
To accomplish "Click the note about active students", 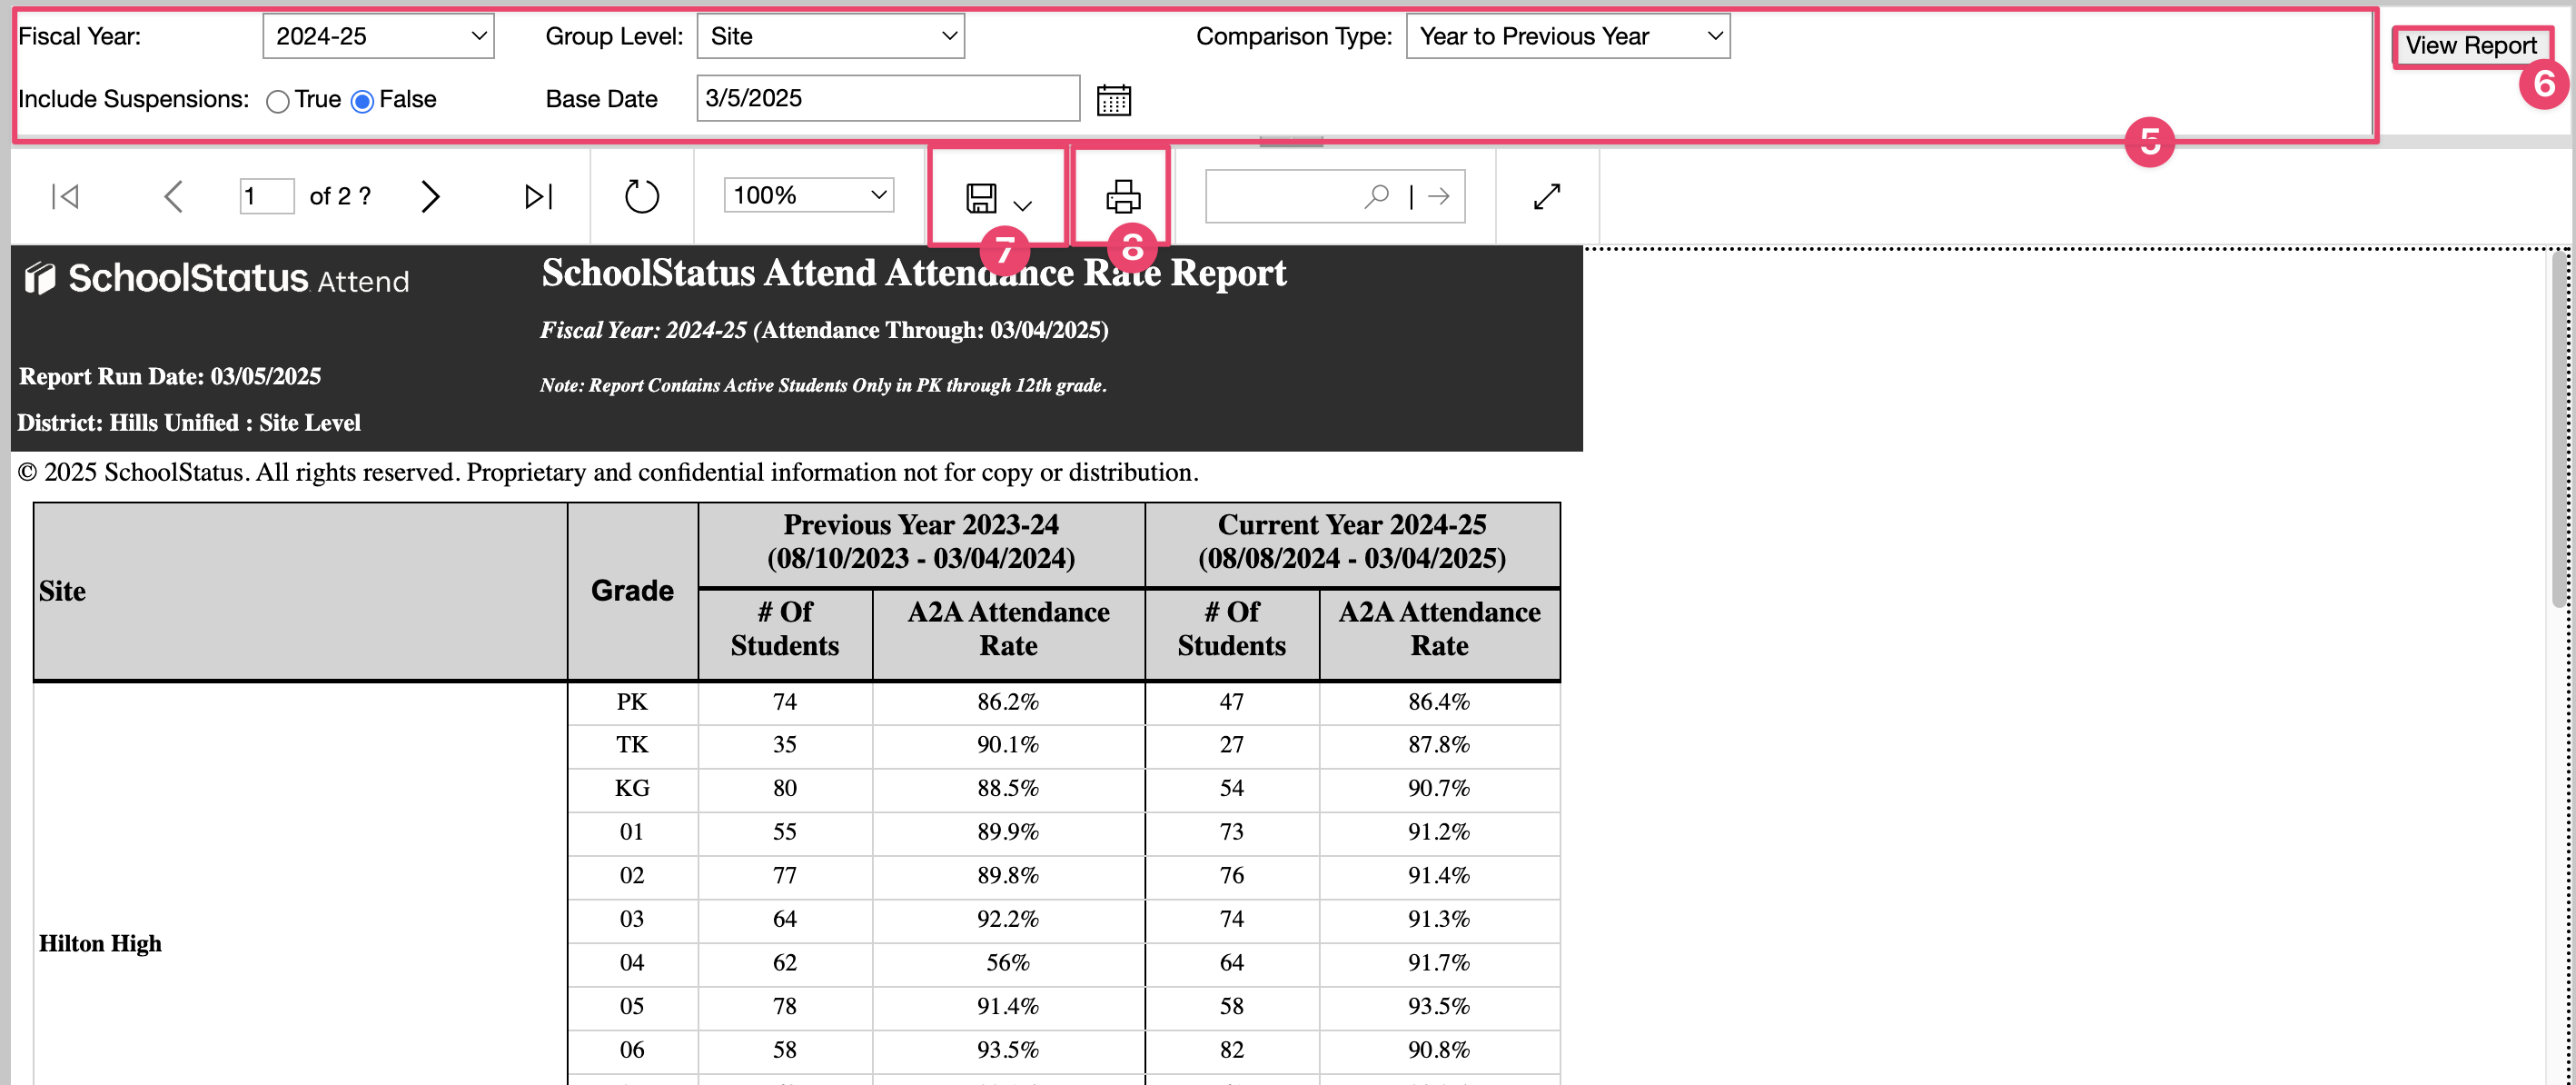I will 823,386.
